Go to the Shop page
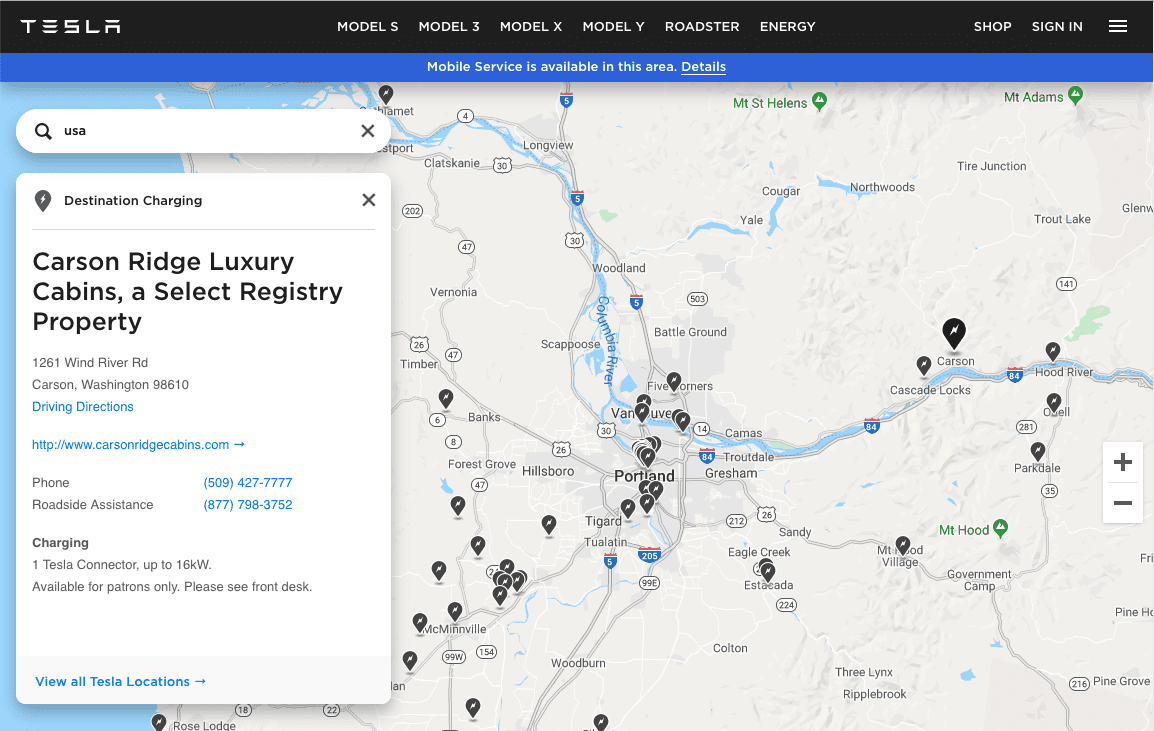1154x731 pixels. [992, 27]
